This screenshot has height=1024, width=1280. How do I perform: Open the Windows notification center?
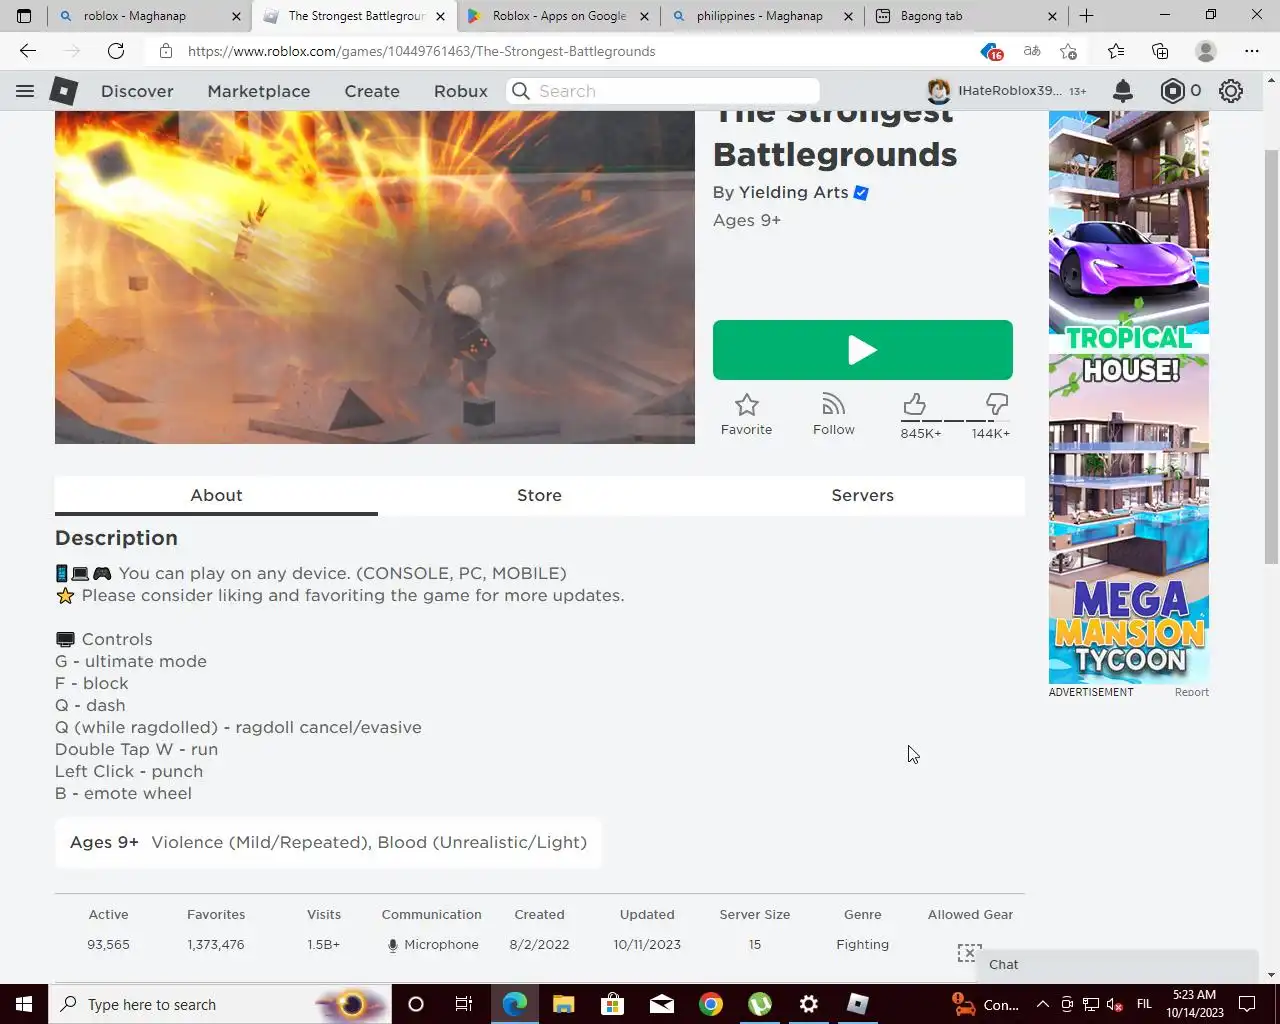tap(1247, 1004)
